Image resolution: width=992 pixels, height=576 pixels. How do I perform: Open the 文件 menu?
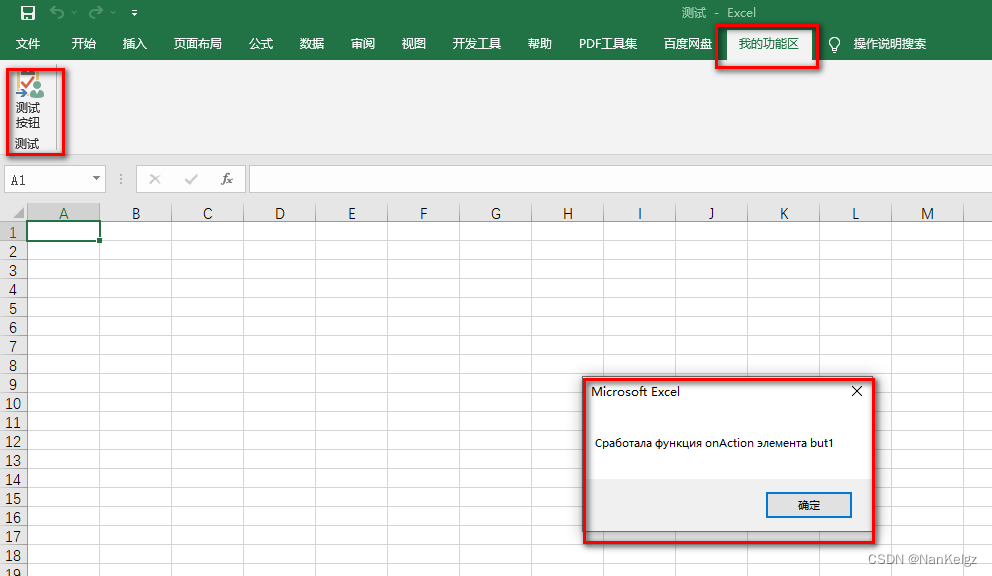click(29, 43)
